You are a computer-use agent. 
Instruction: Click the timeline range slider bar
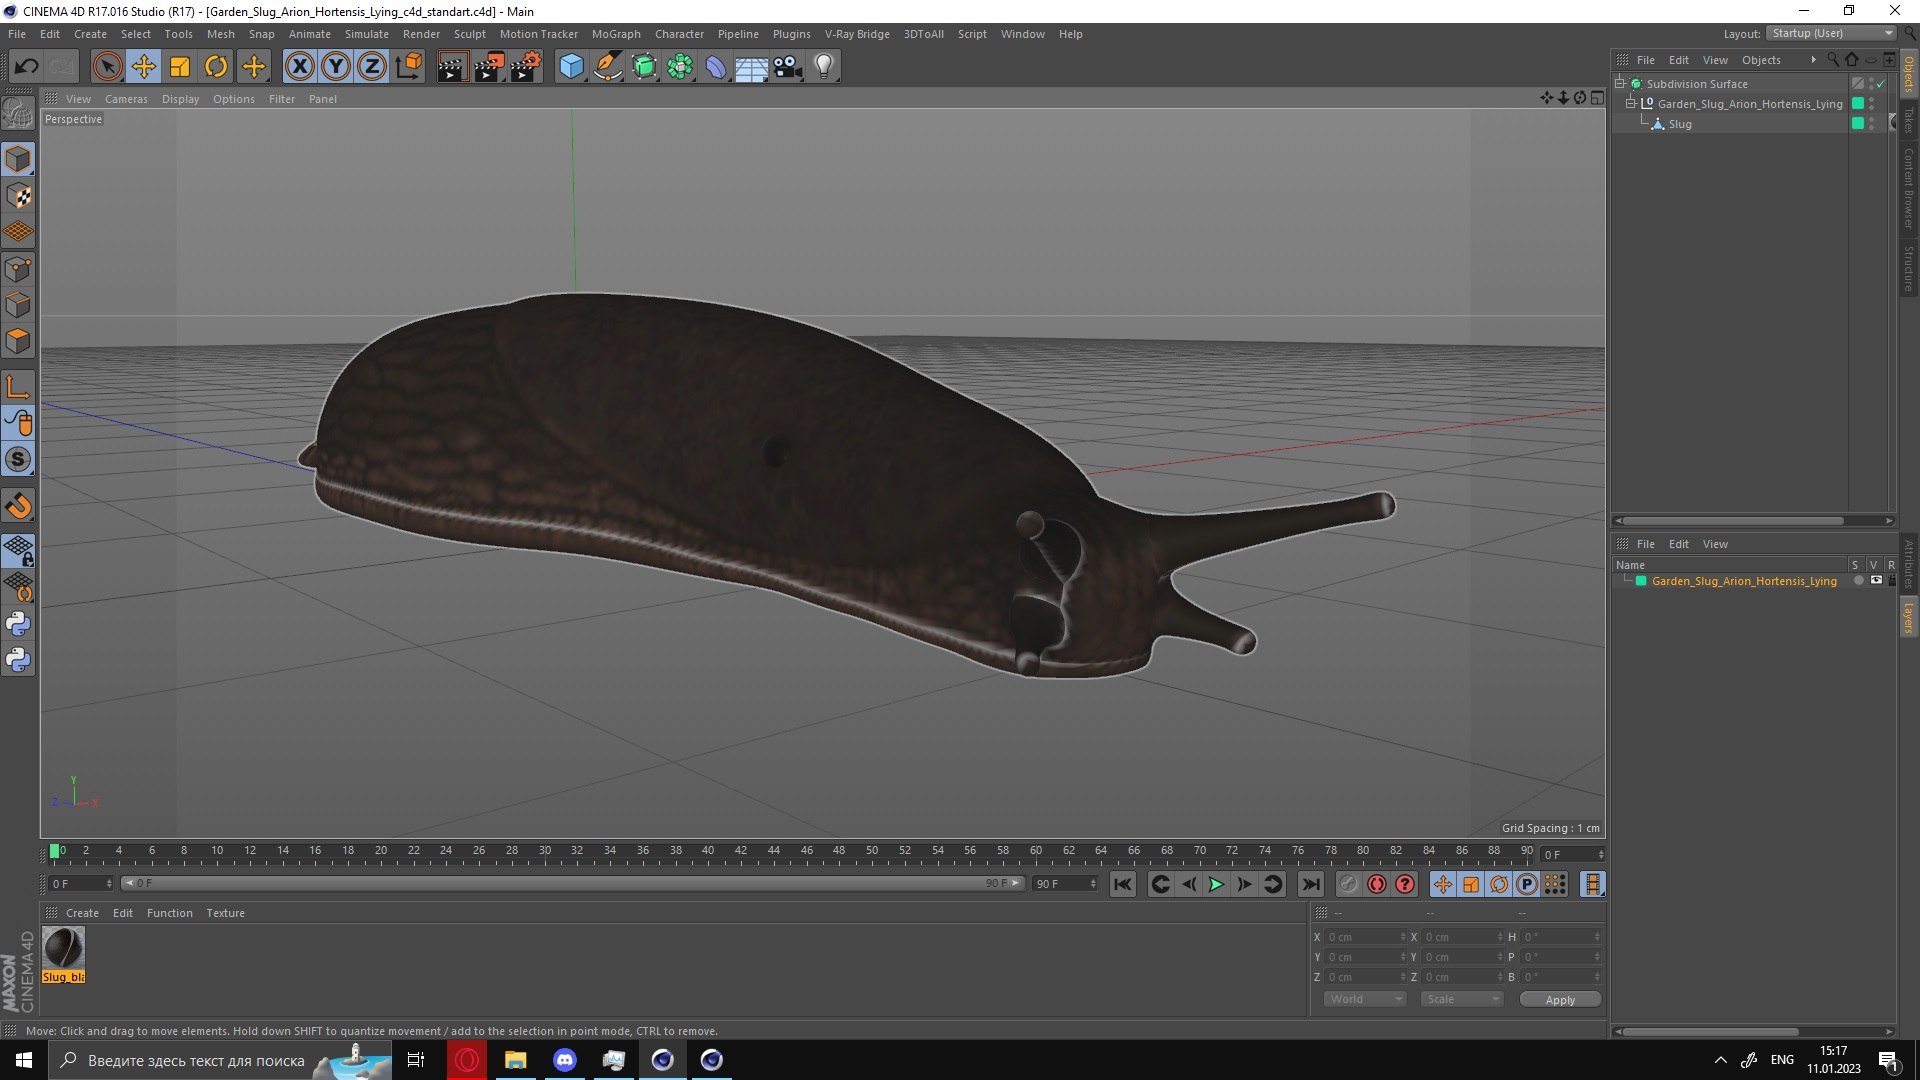coord(573,883)
